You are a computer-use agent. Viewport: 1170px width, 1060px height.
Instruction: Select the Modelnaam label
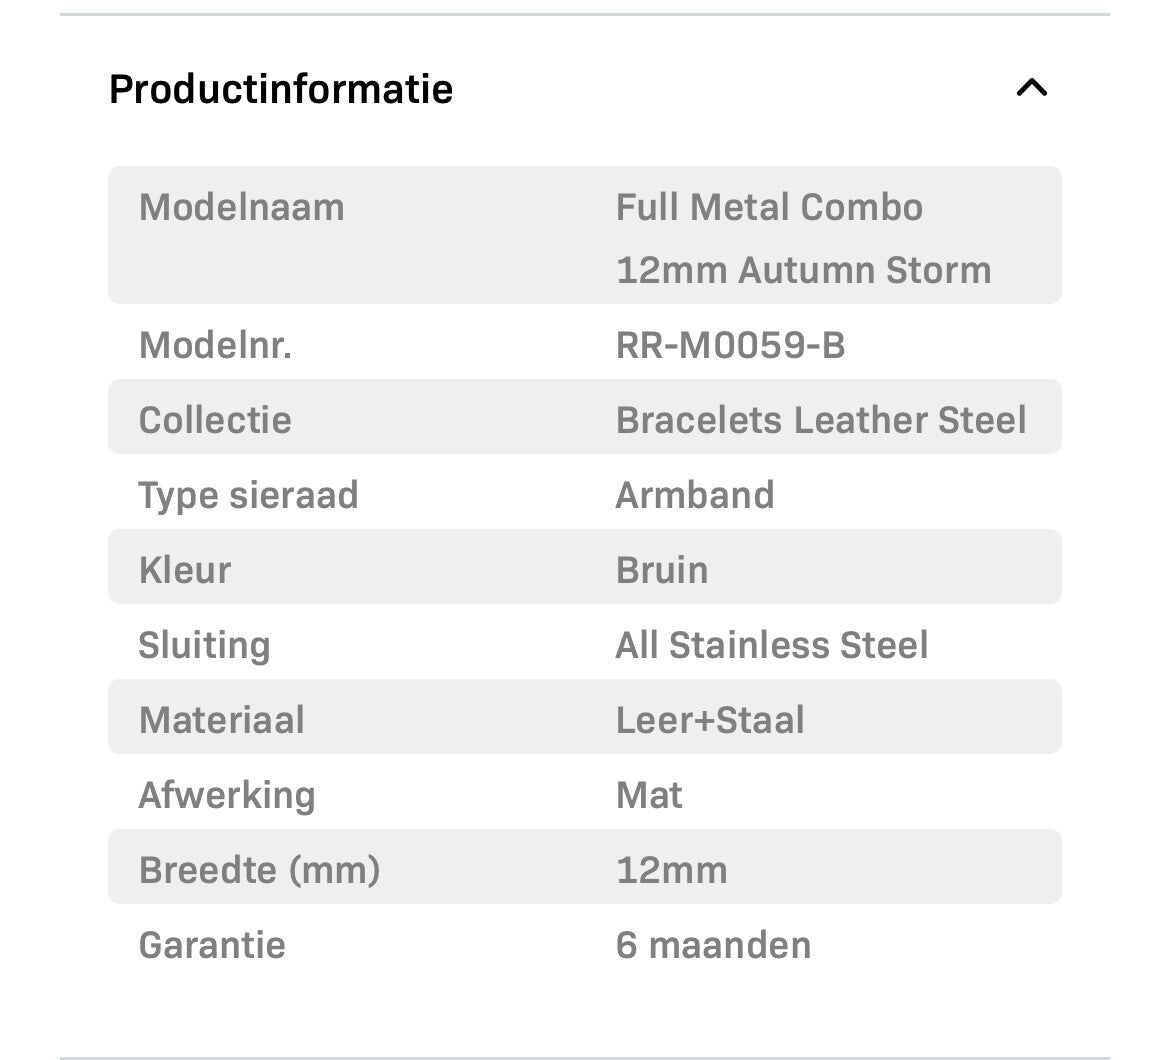242,208
